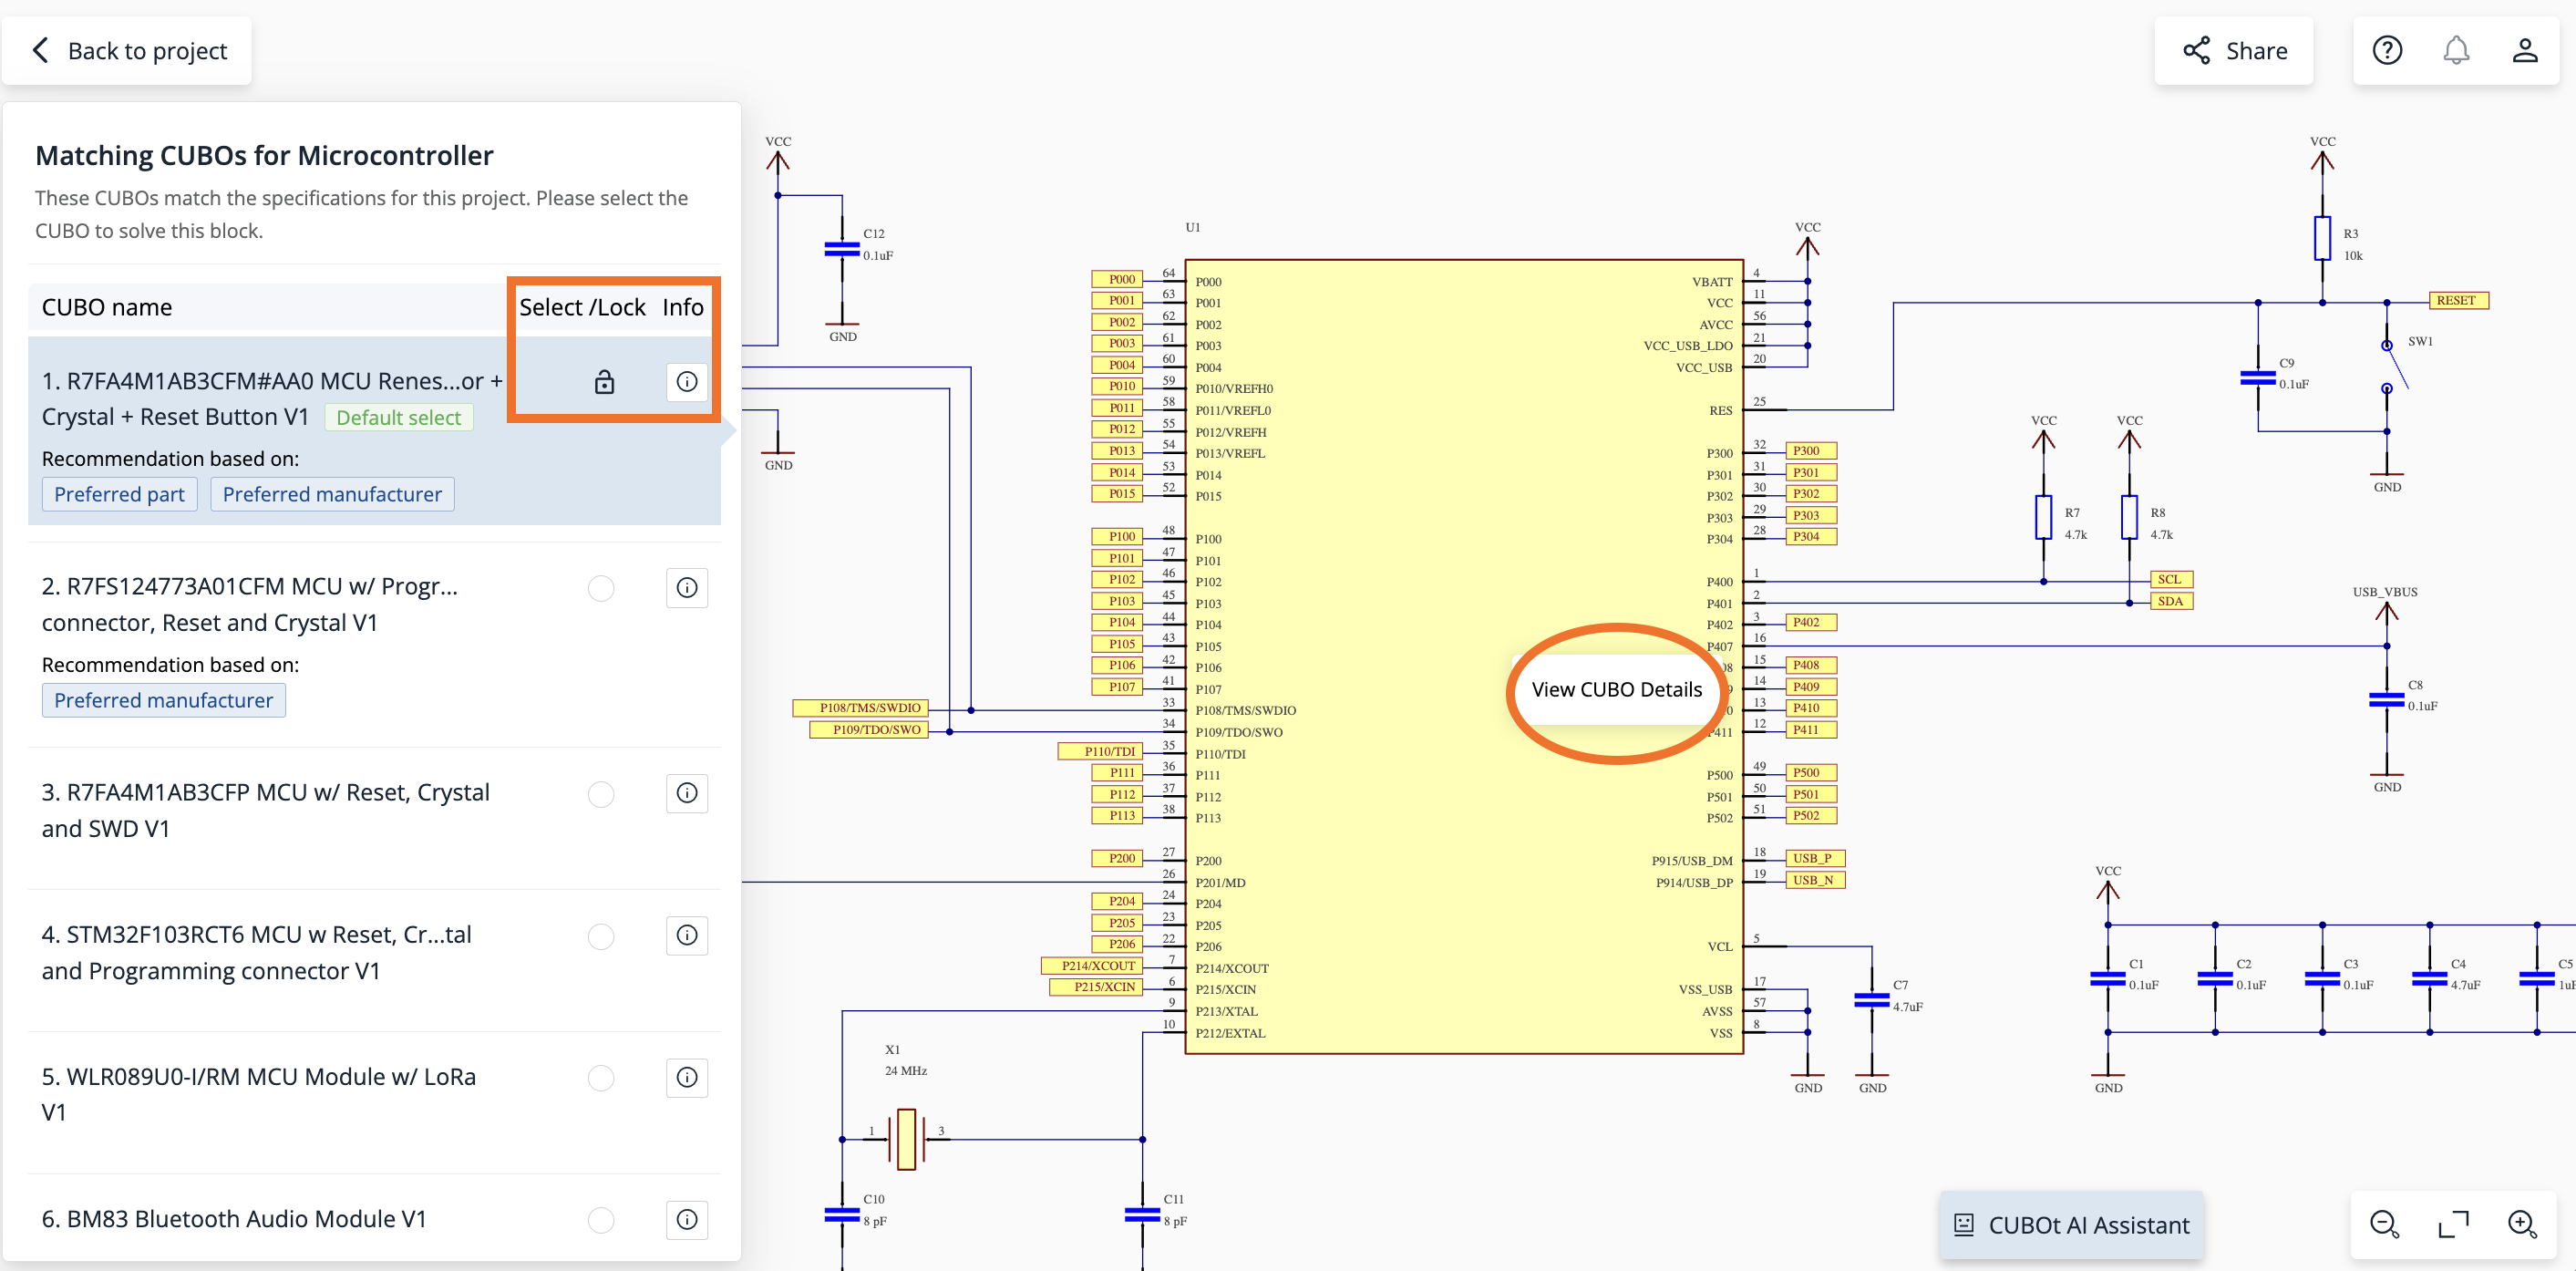This screenshot has height=1271, width=2576.
Task: Click the X1 24 MHz crystal symbol
Action: 906,1139
